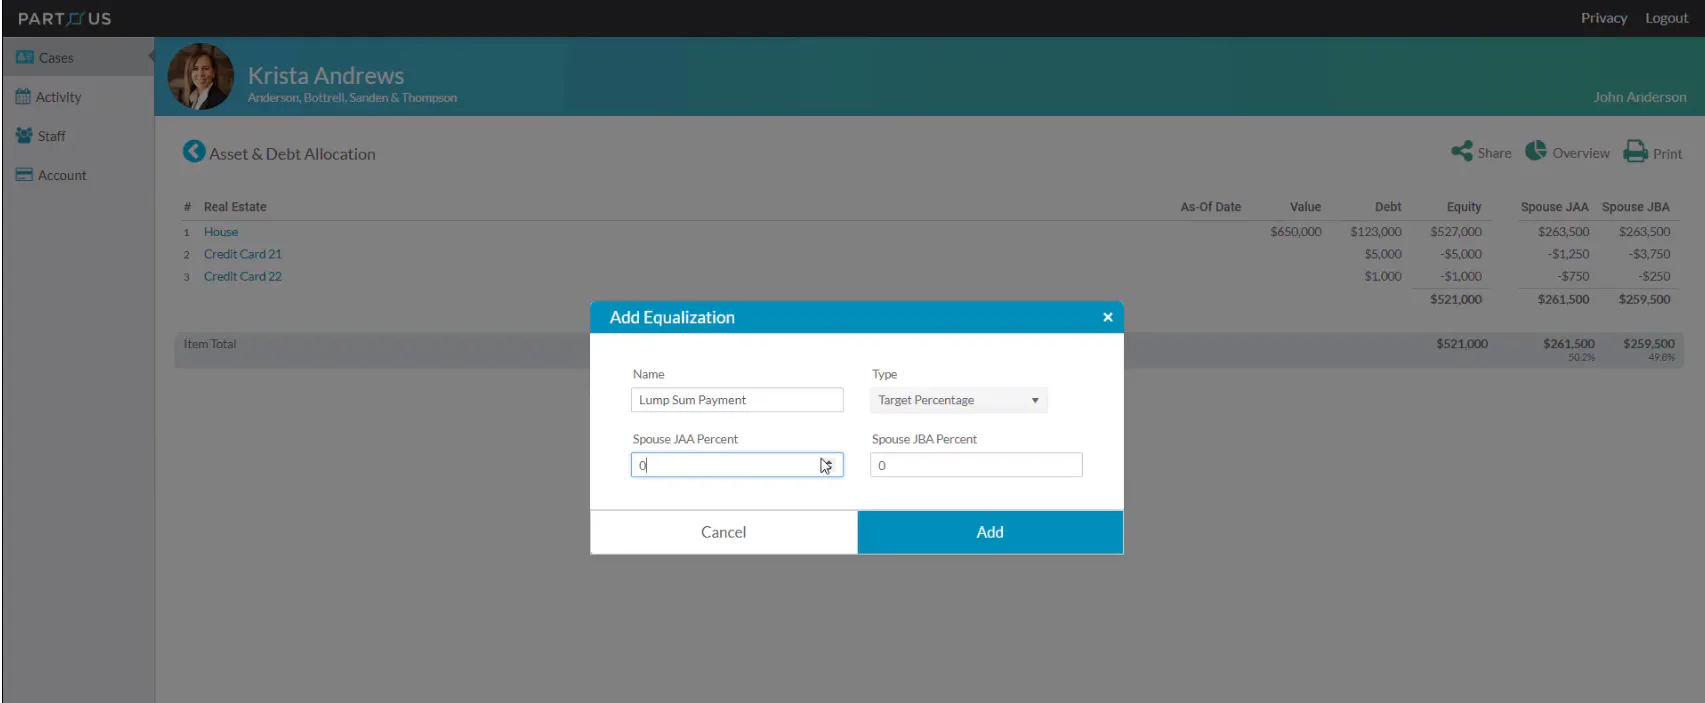Open the Account card icon
Image resolution: width=1705 pixels, height=703 pixels.
24,175
